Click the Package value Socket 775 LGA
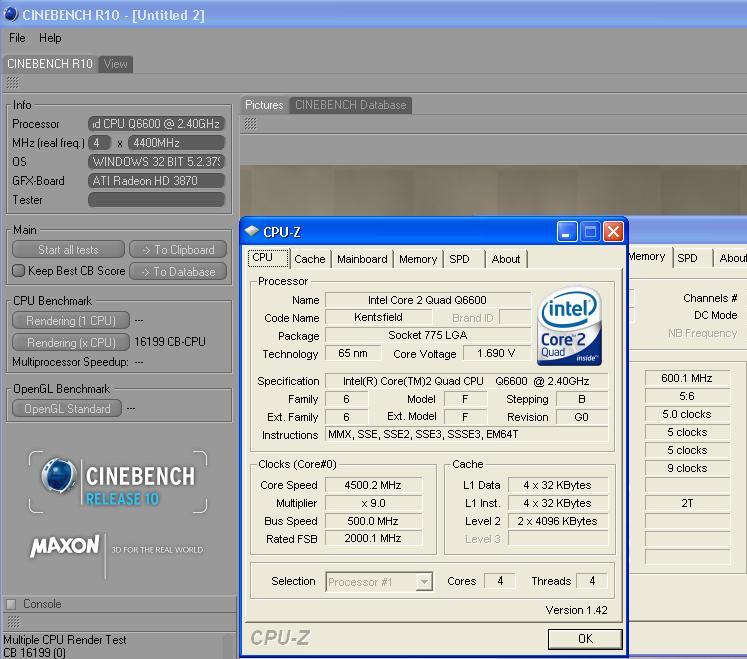 [x=427, y=335]
